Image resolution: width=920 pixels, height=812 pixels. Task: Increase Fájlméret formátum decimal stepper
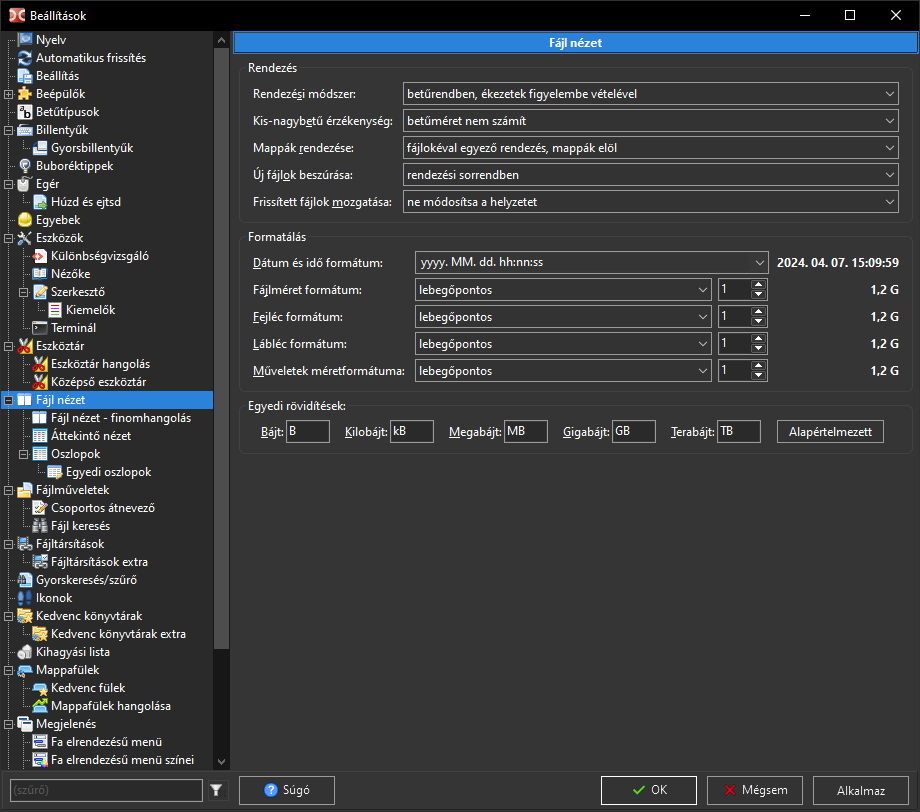coord(759,285)
